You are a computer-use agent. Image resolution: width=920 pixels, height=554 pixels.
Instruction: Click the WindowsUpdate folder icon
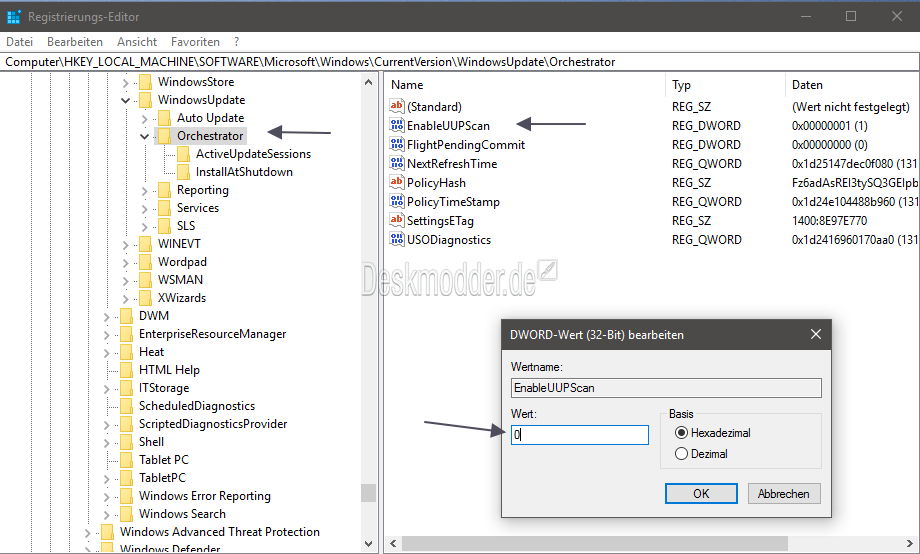point(146,100)
